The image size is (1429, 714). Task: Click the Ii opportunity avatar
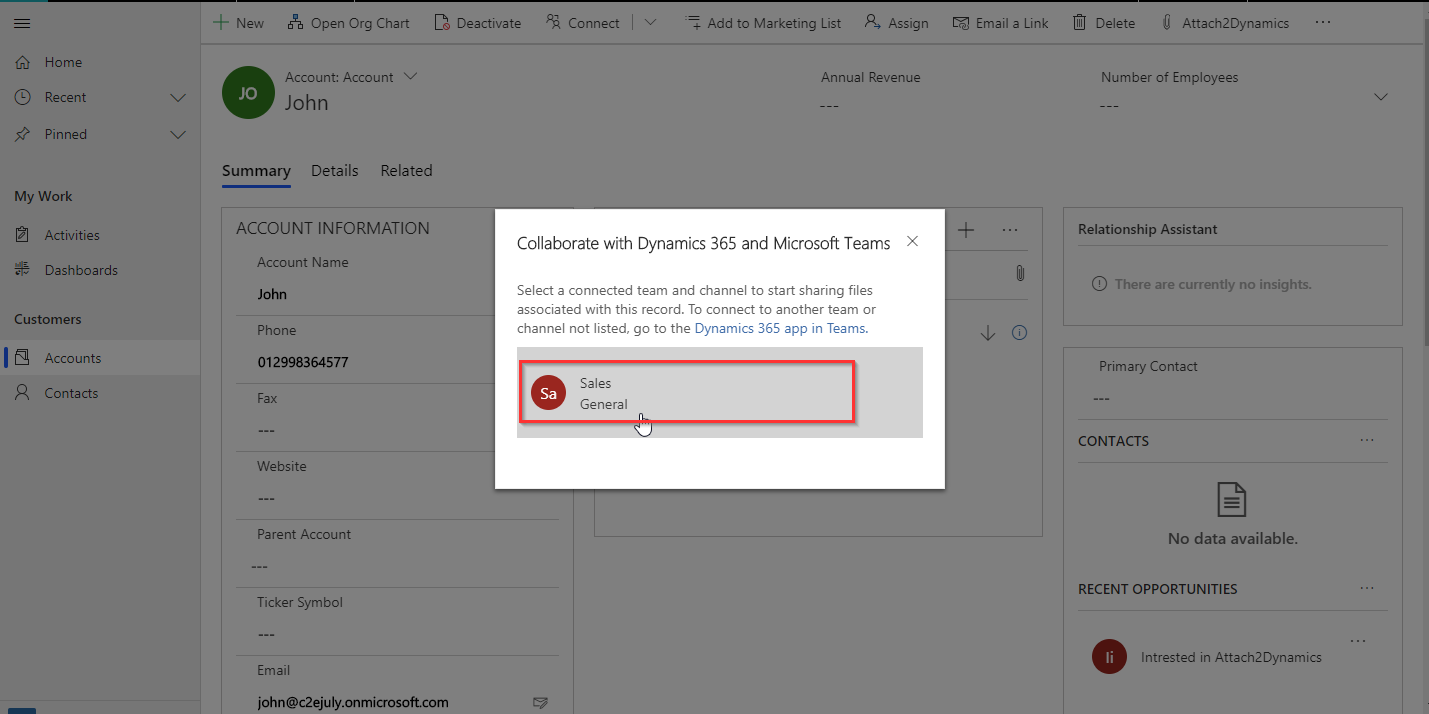(x=1109, y=657)
